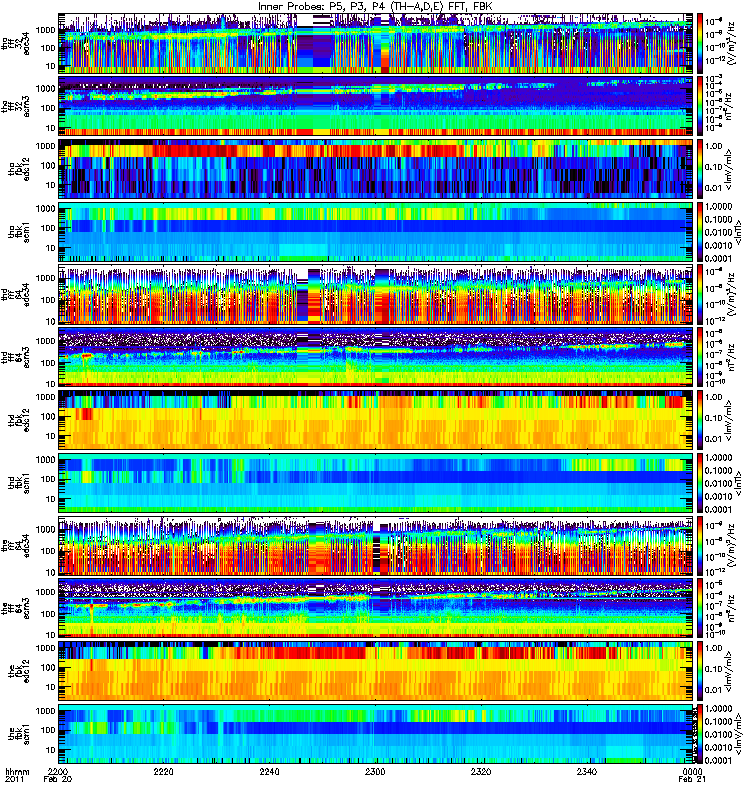The image size is (750, 800).
Task: Click the color bar beside thd fff edc34 panel
Action: point(699,294)
